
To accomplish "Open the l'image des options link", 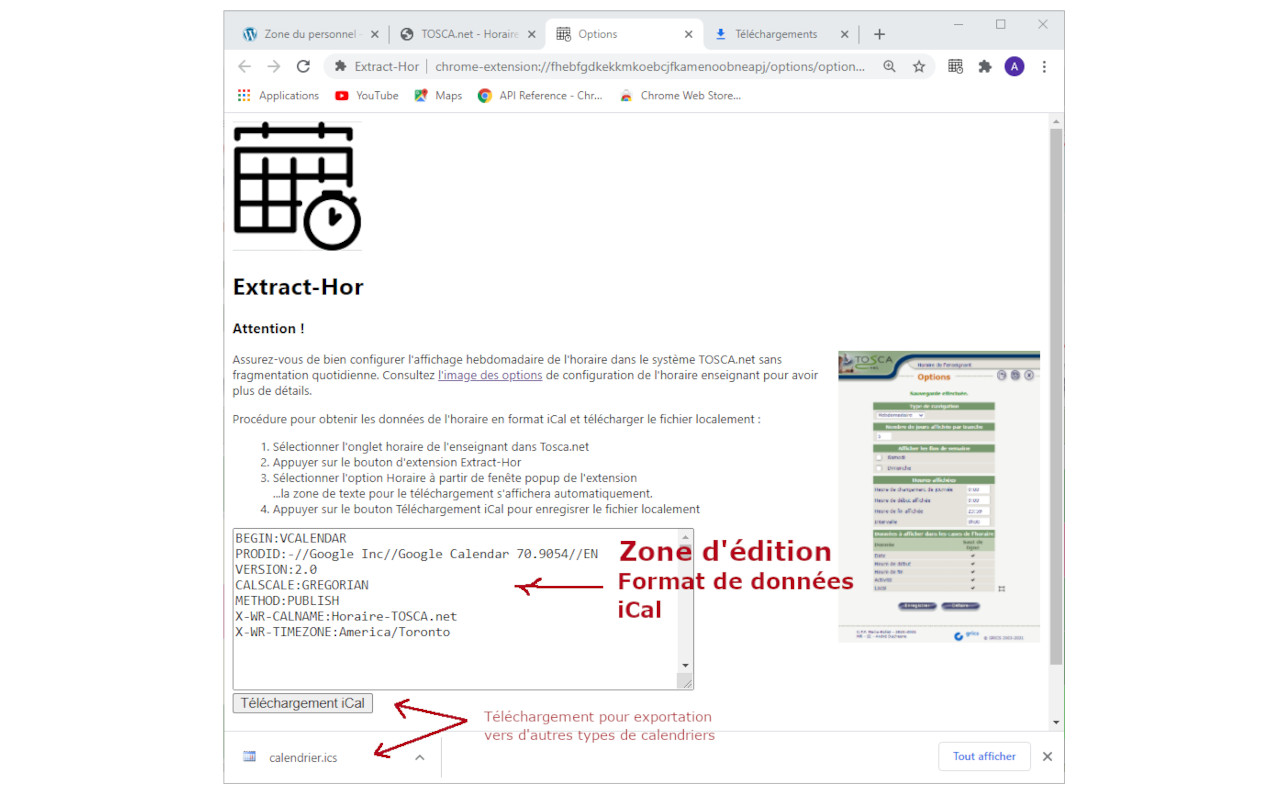I will coord(490,375).
